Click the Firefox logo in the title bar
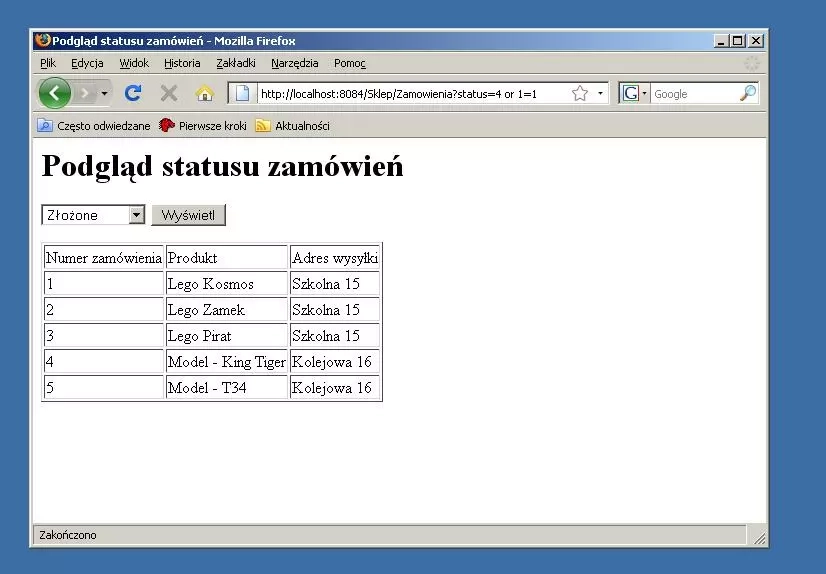Viewport: 826px width, 574px height. tap(43, 40)
